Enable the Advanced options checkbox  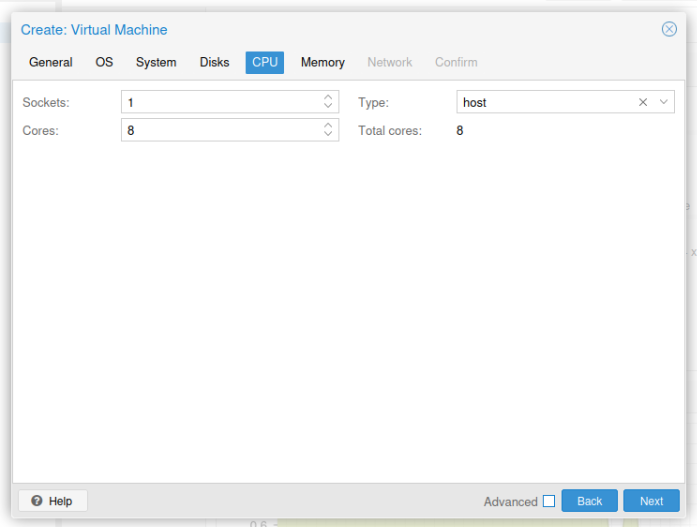[548, 501]
